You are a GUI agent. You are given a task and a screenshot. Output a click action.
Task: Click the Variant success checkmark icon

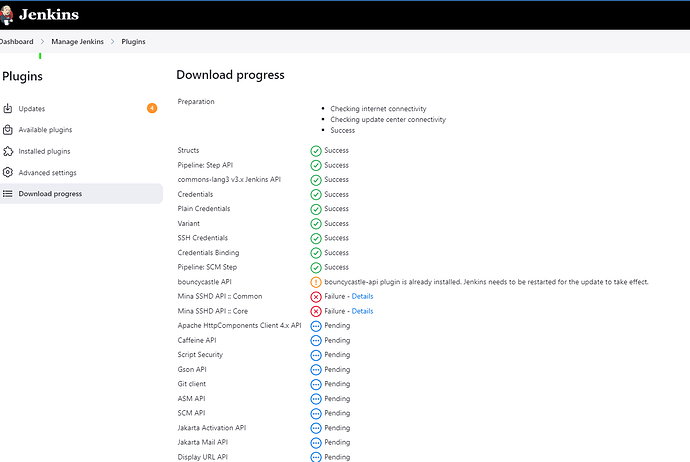[316, 224]
